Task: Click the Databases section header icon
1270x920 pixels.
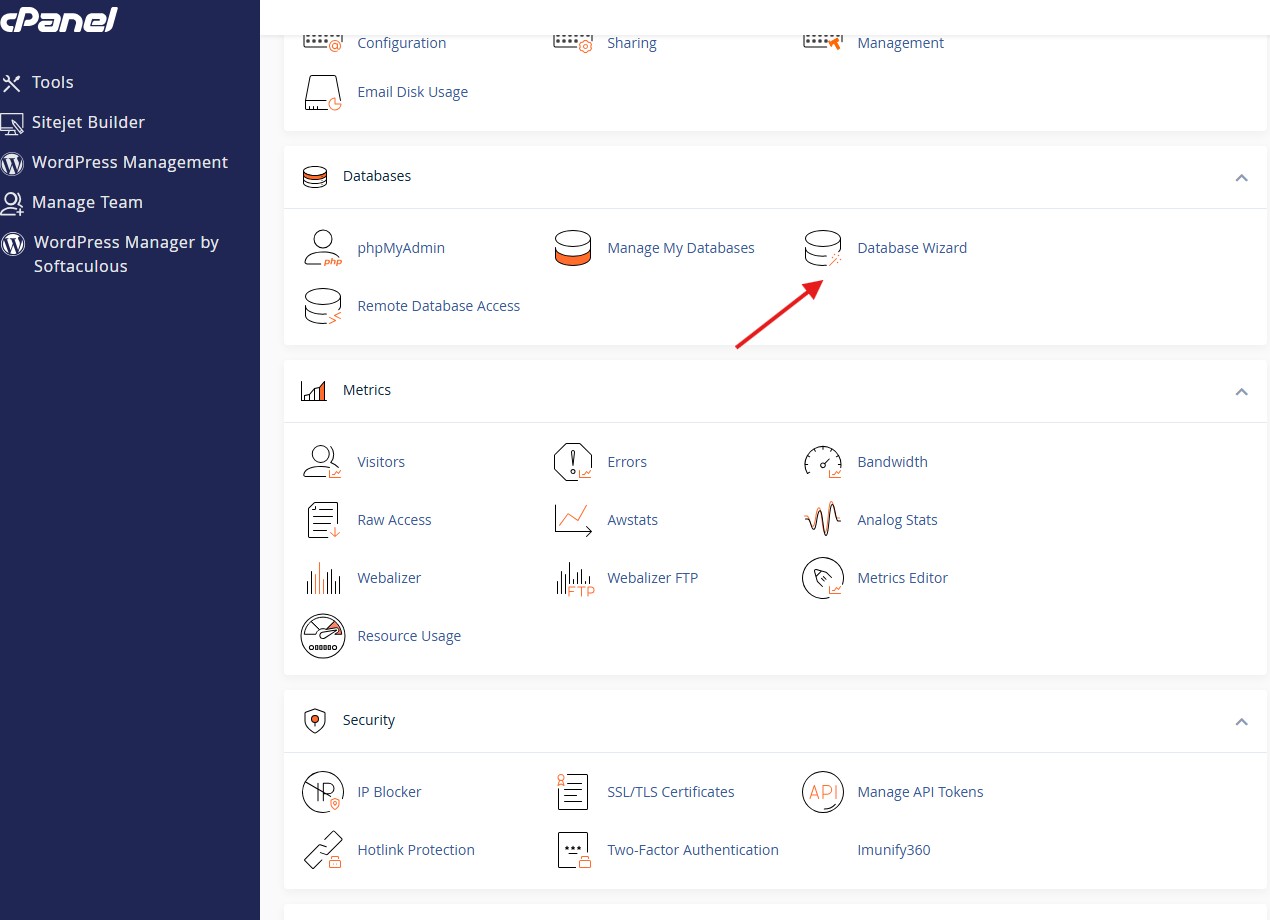Action: click(x=315, y=176)
